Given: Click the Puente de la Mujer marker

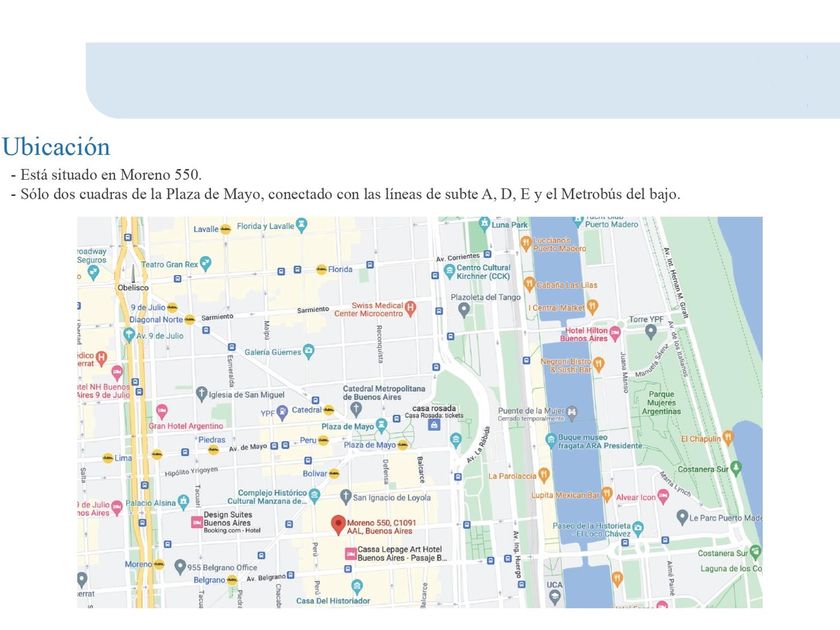Looking at the screenshot, I should [572, 412].
